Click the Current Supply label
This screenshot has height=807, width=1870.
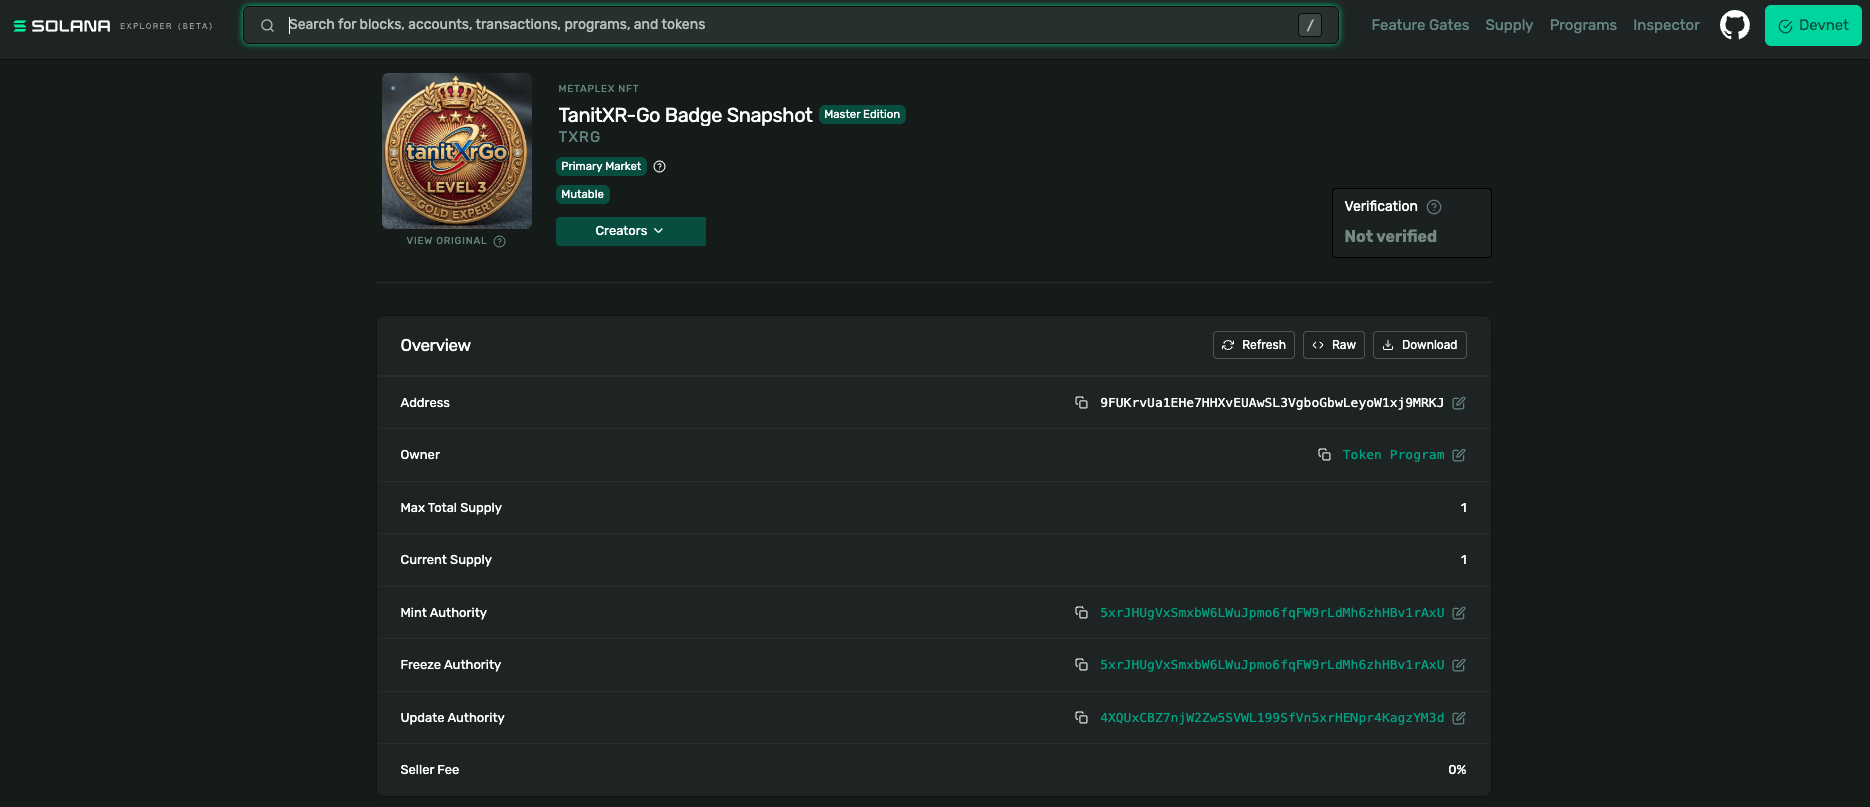[446, 560]
